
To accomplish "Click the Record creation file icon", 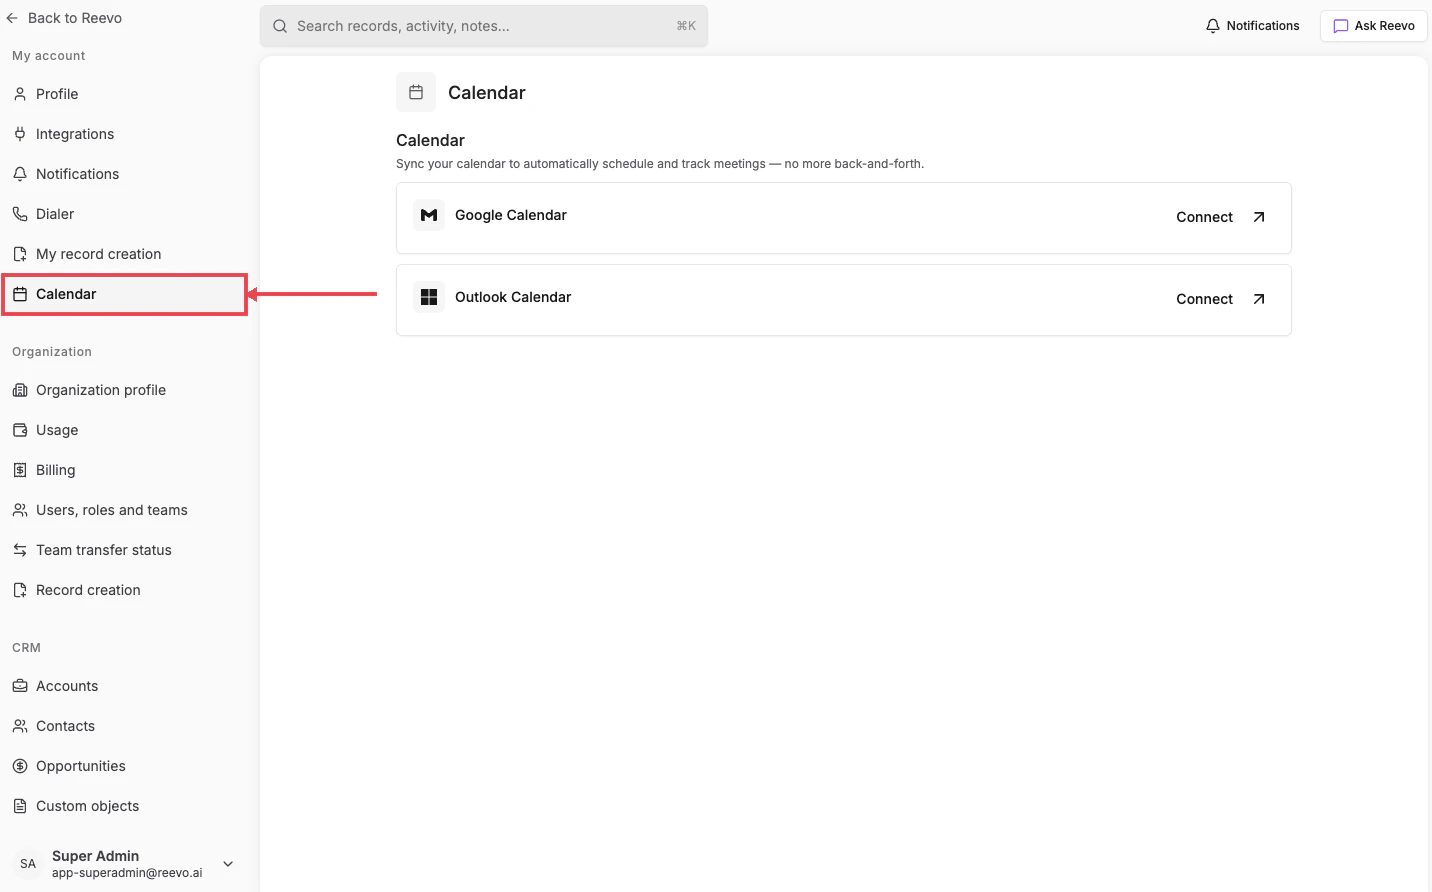I will [20, 590].
